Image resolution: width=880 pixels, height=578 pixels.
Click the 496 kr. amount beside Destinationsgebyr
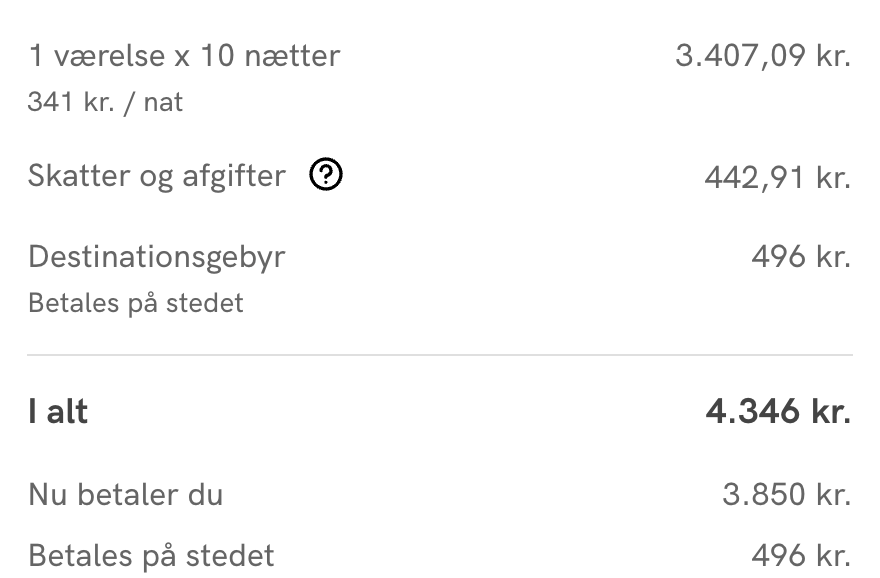(801, 257)
